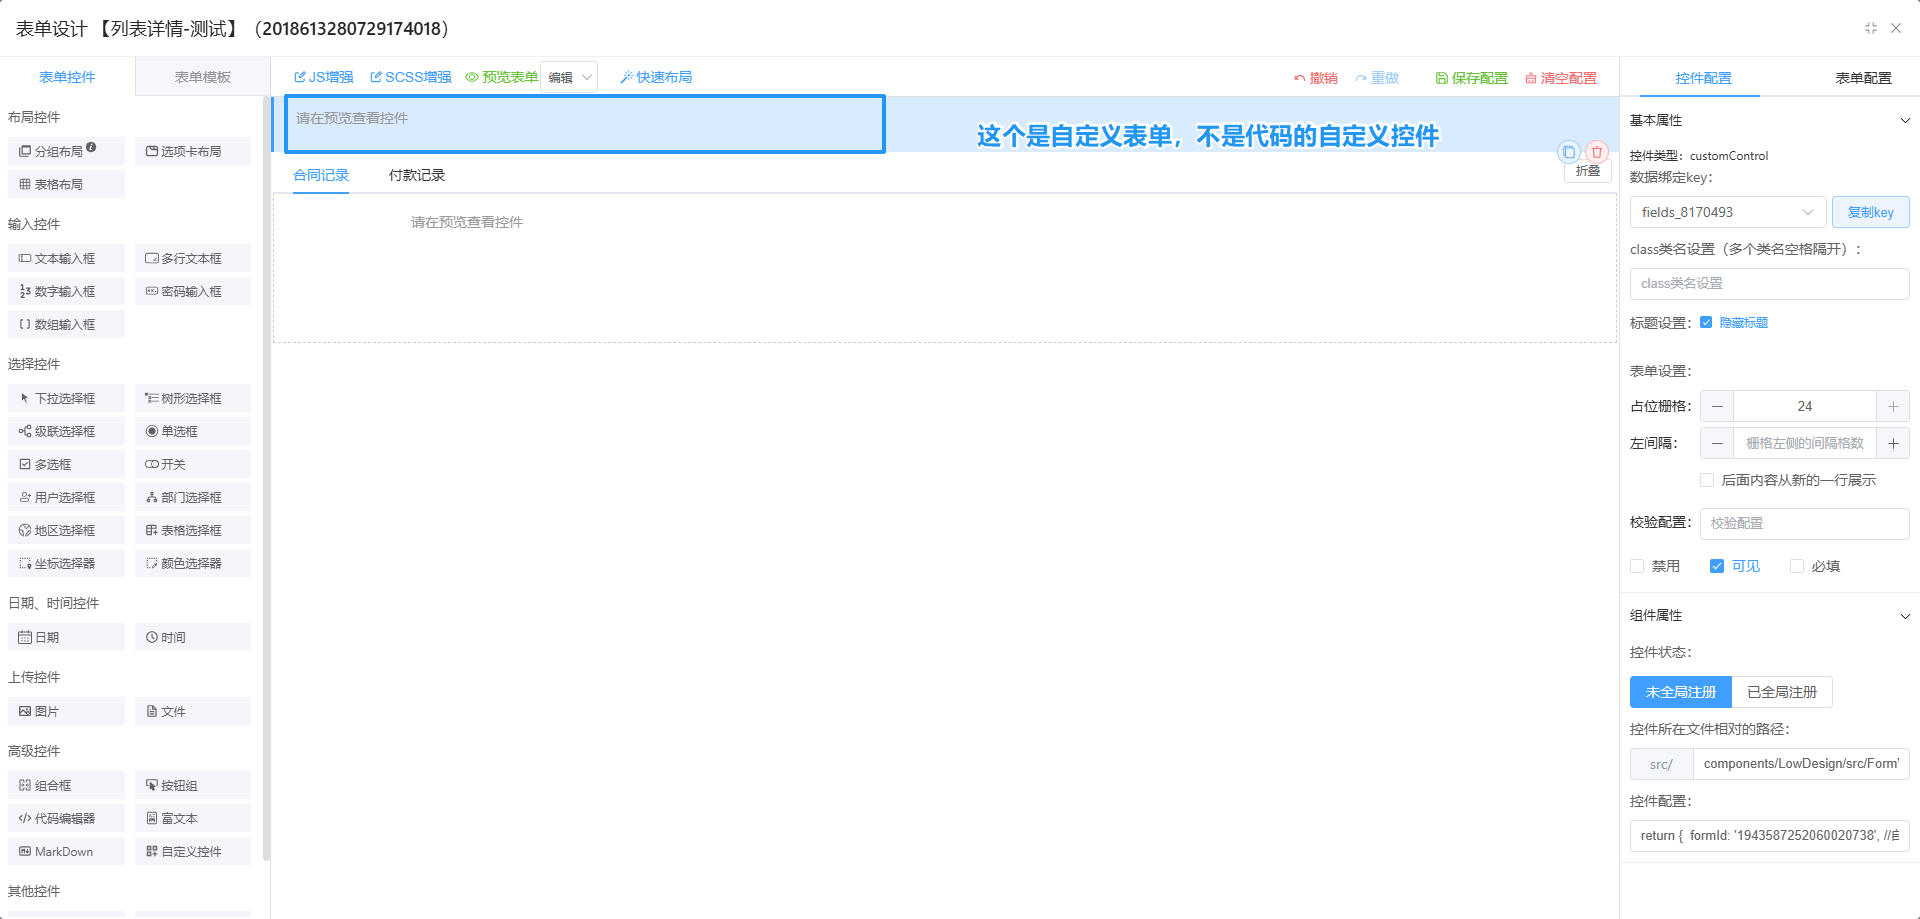Uncheck the 可见 visible checkbox
This screenshot has width=1920, height=919.
click(1717, 566)
